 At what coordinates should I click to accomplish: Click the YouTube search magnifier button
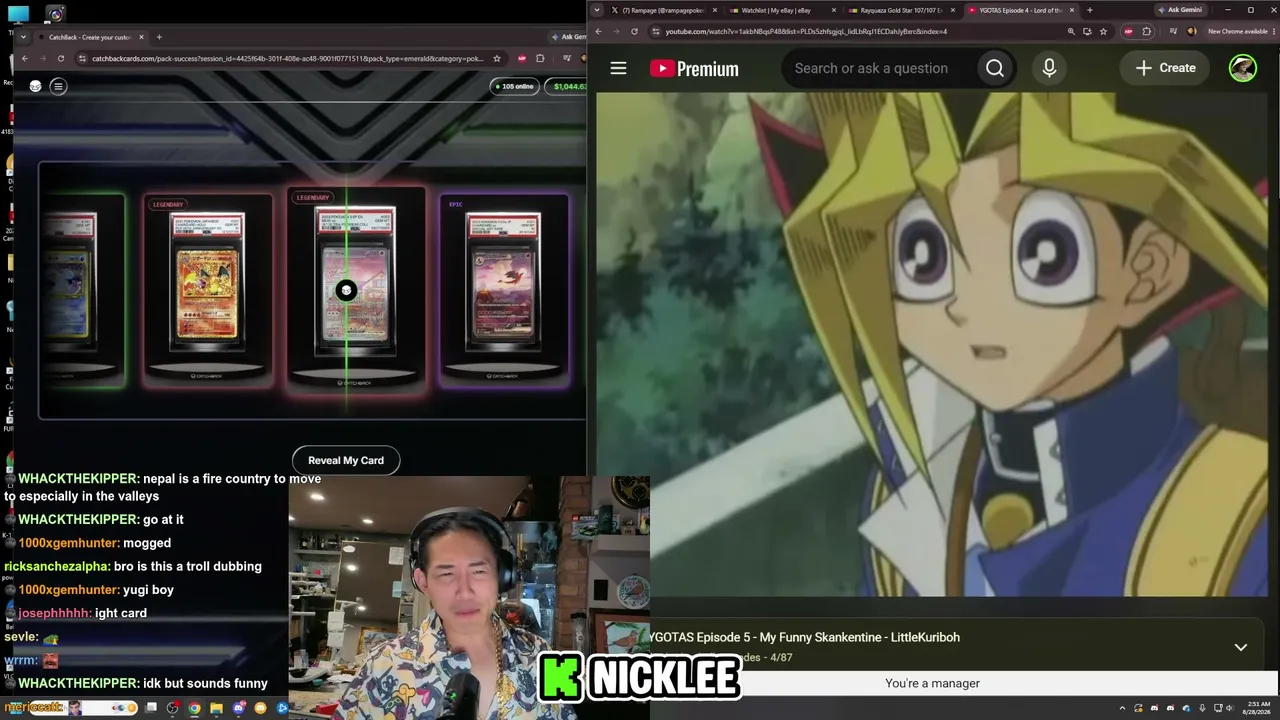995,68
